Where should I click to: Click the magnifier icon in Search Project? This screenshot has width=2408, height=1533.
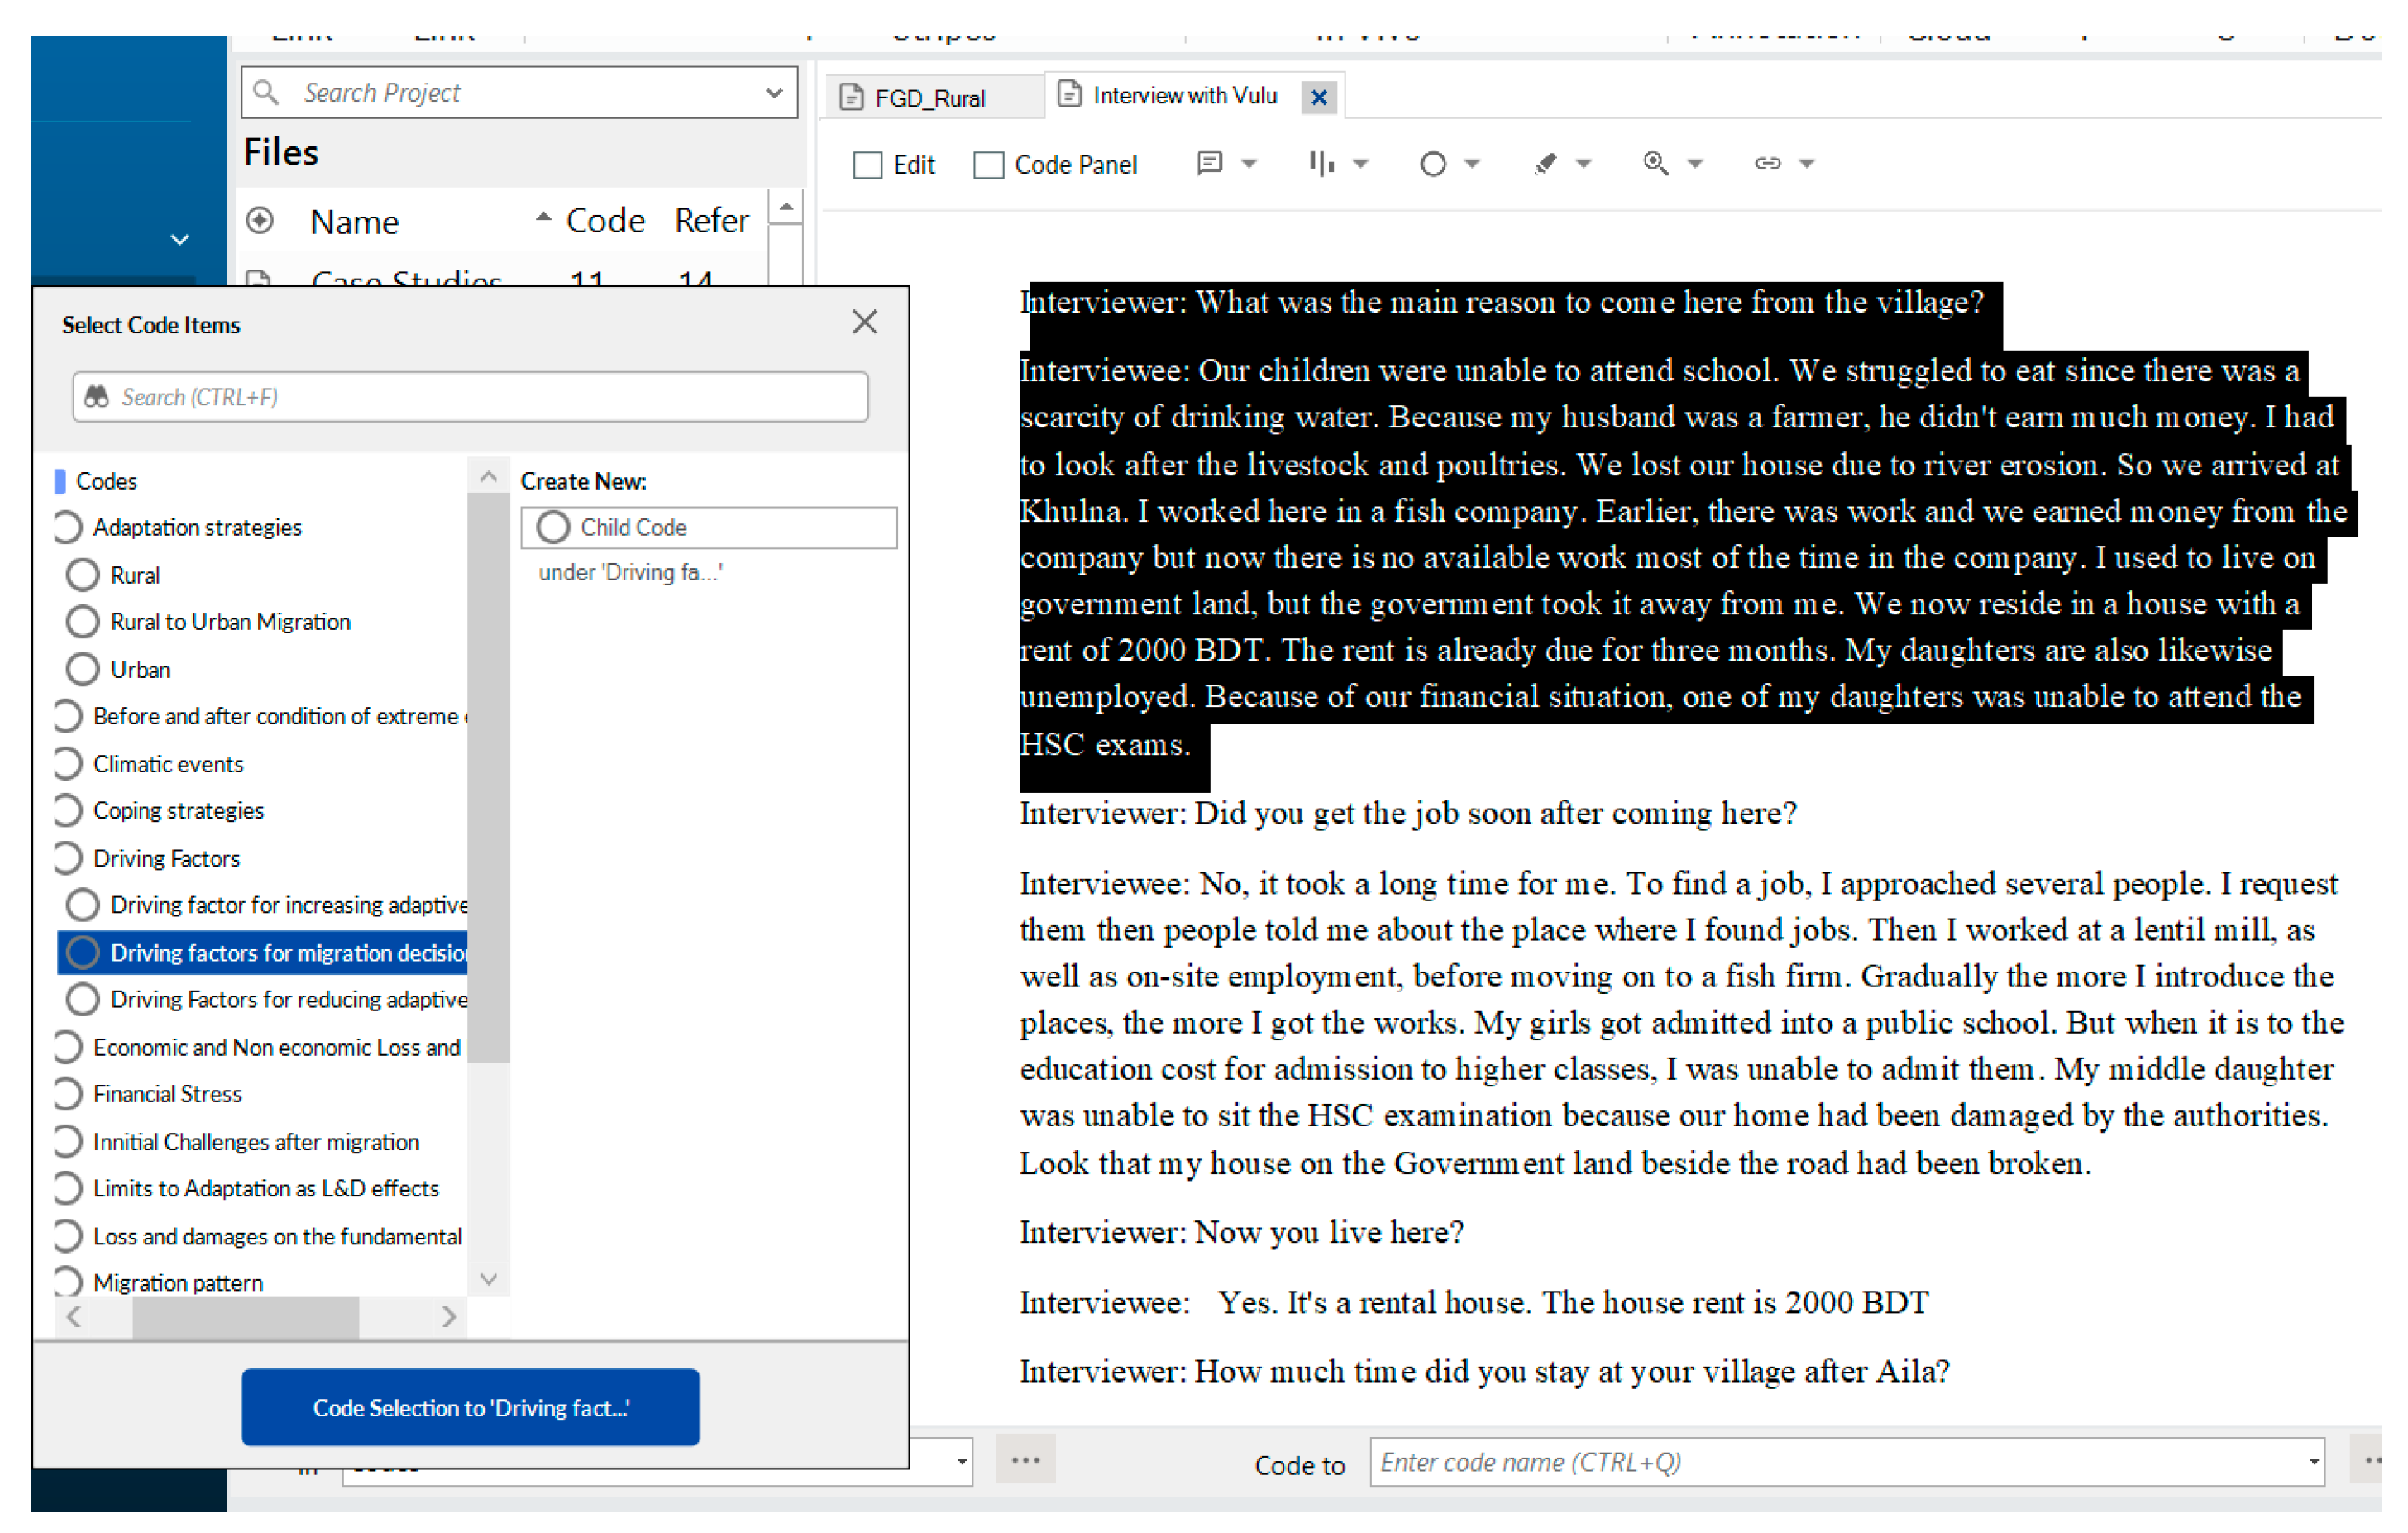click(265, 92)
